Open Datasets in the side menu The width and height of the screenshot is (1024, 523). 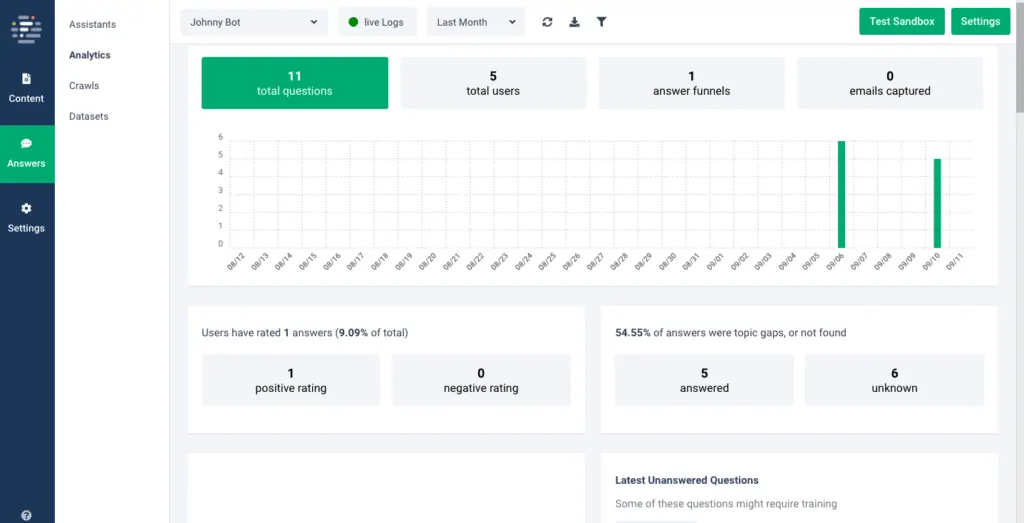tap(88, 117)
